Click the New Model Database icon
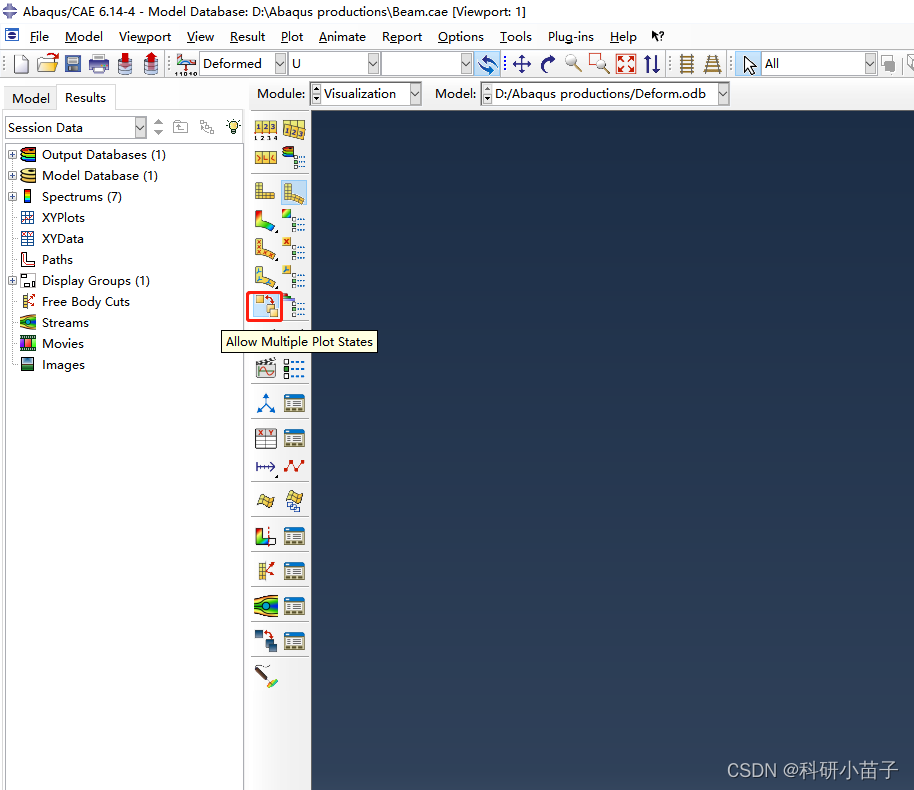Viewport: 914px width, 790px height. click(21, 64)
